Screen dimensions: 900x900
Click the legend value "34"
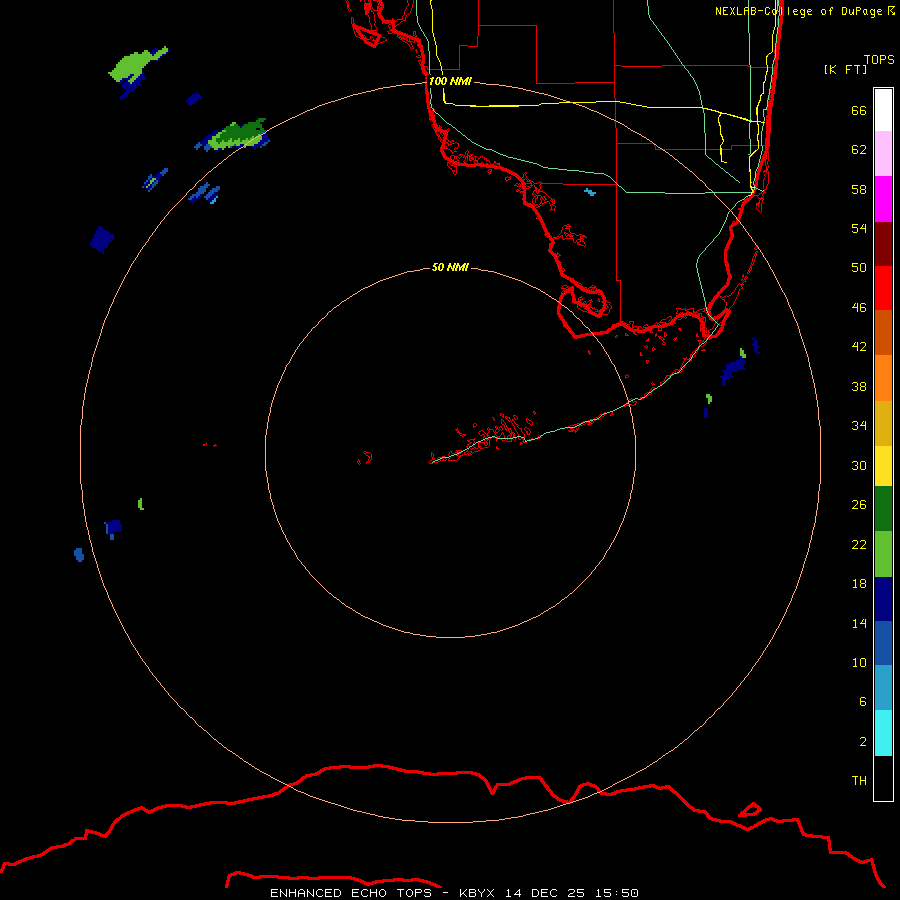(x=859, y=426)
